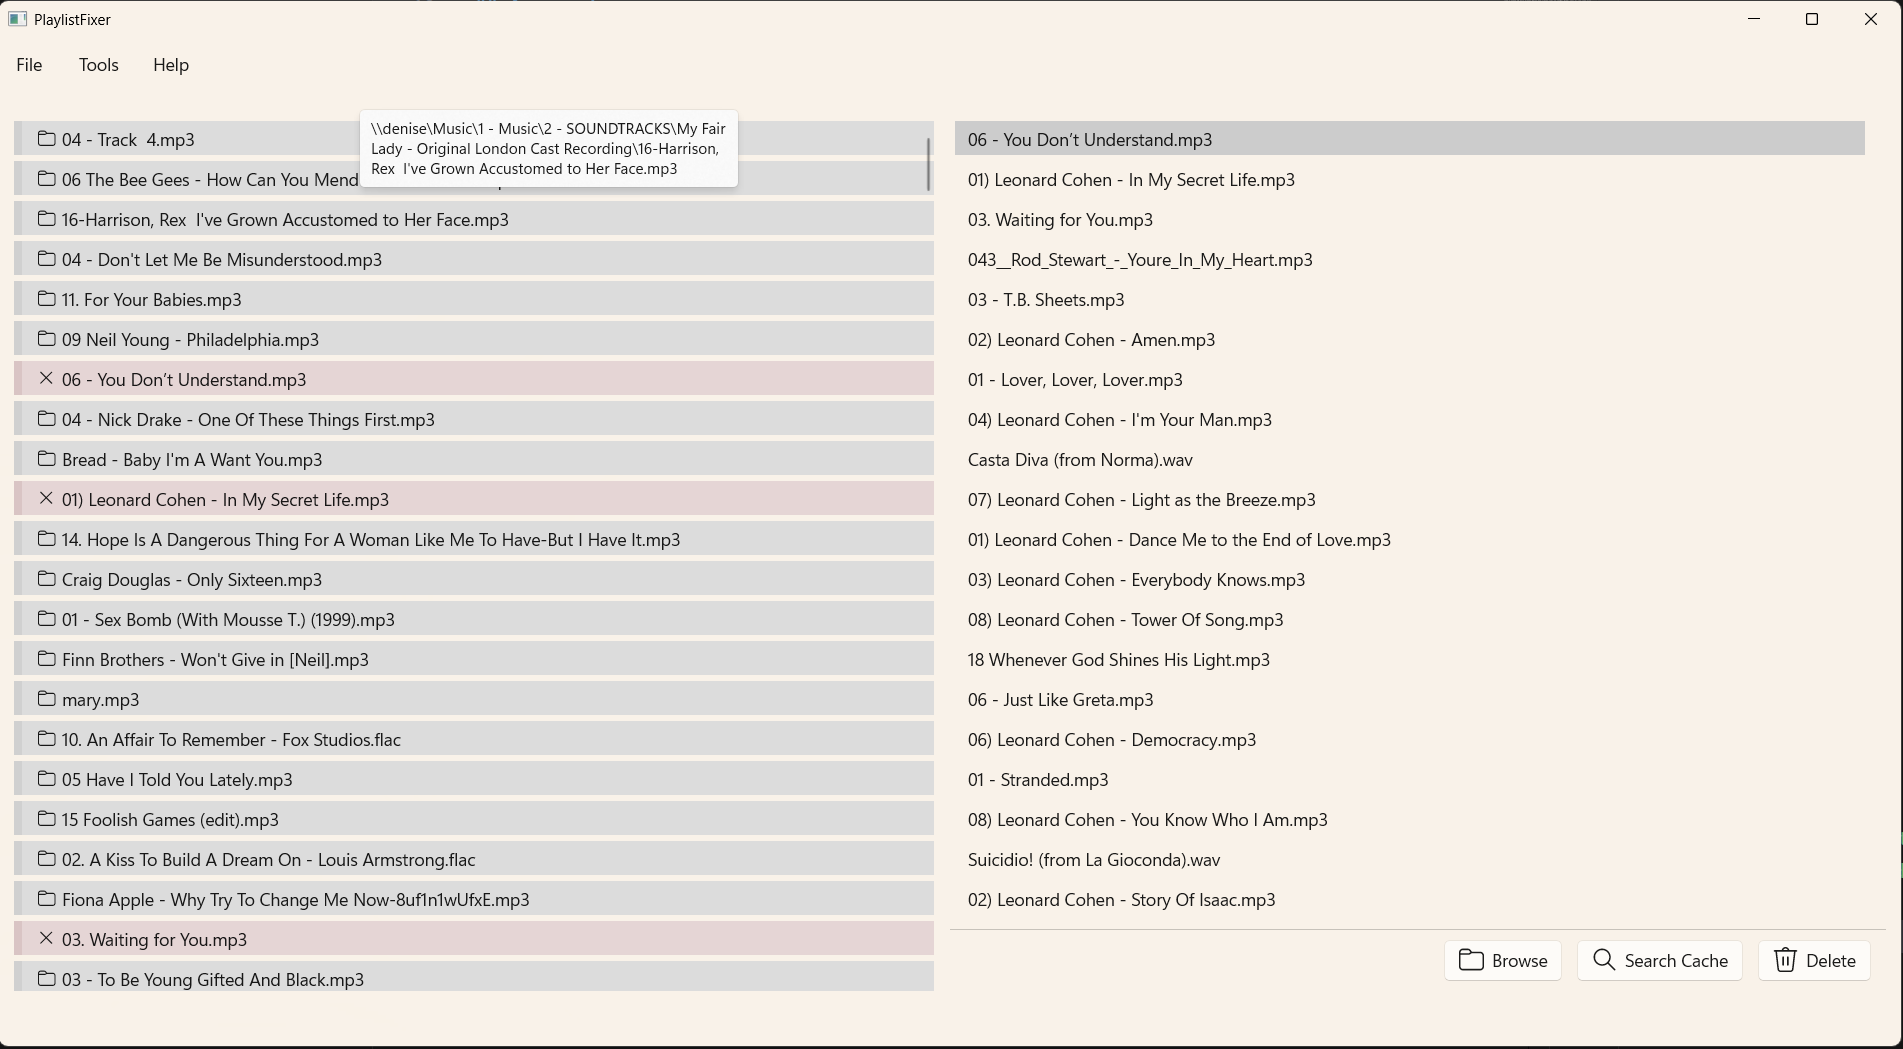Select Casta Diva (from Norma).wav in results
The image size is (1903, 1049).
[x=1080, y=460]
